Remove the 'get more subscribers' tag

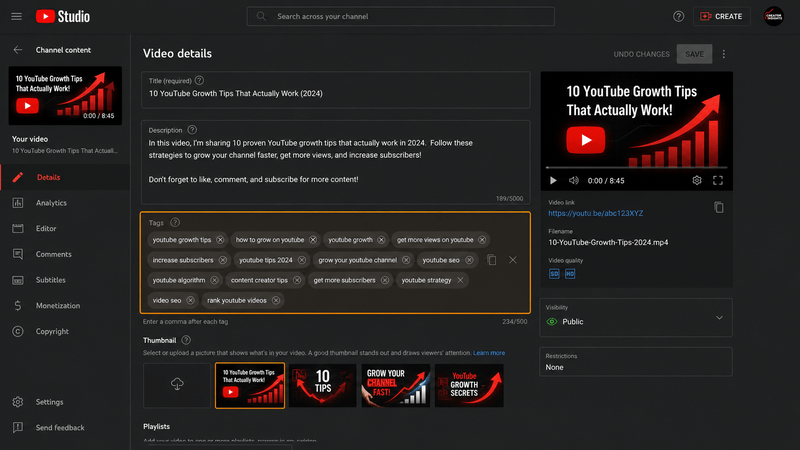[385, 280]
